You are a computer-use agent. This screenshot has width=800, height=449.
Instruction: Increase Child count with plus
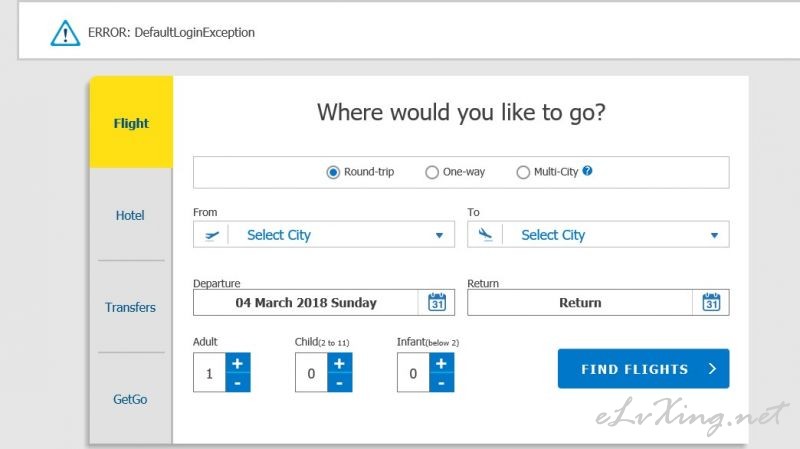click(339, 363)
